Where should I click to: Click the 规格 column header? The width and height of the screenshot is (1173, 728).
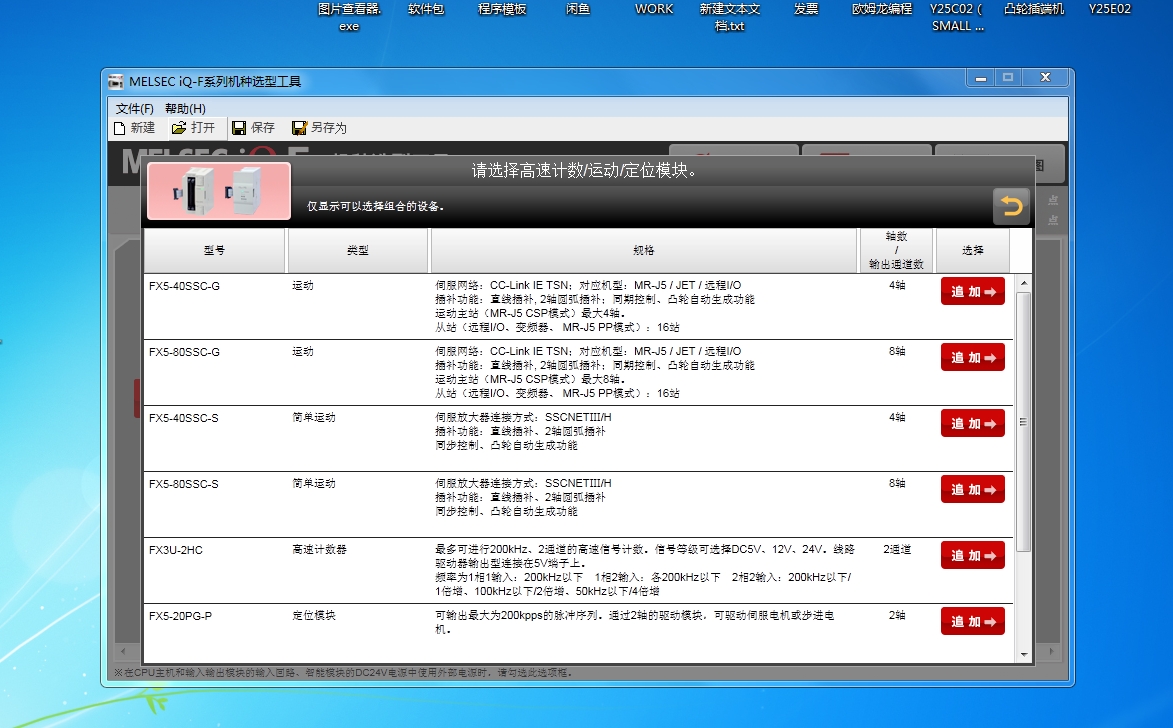pyautogui.click(x=643, y=251)
